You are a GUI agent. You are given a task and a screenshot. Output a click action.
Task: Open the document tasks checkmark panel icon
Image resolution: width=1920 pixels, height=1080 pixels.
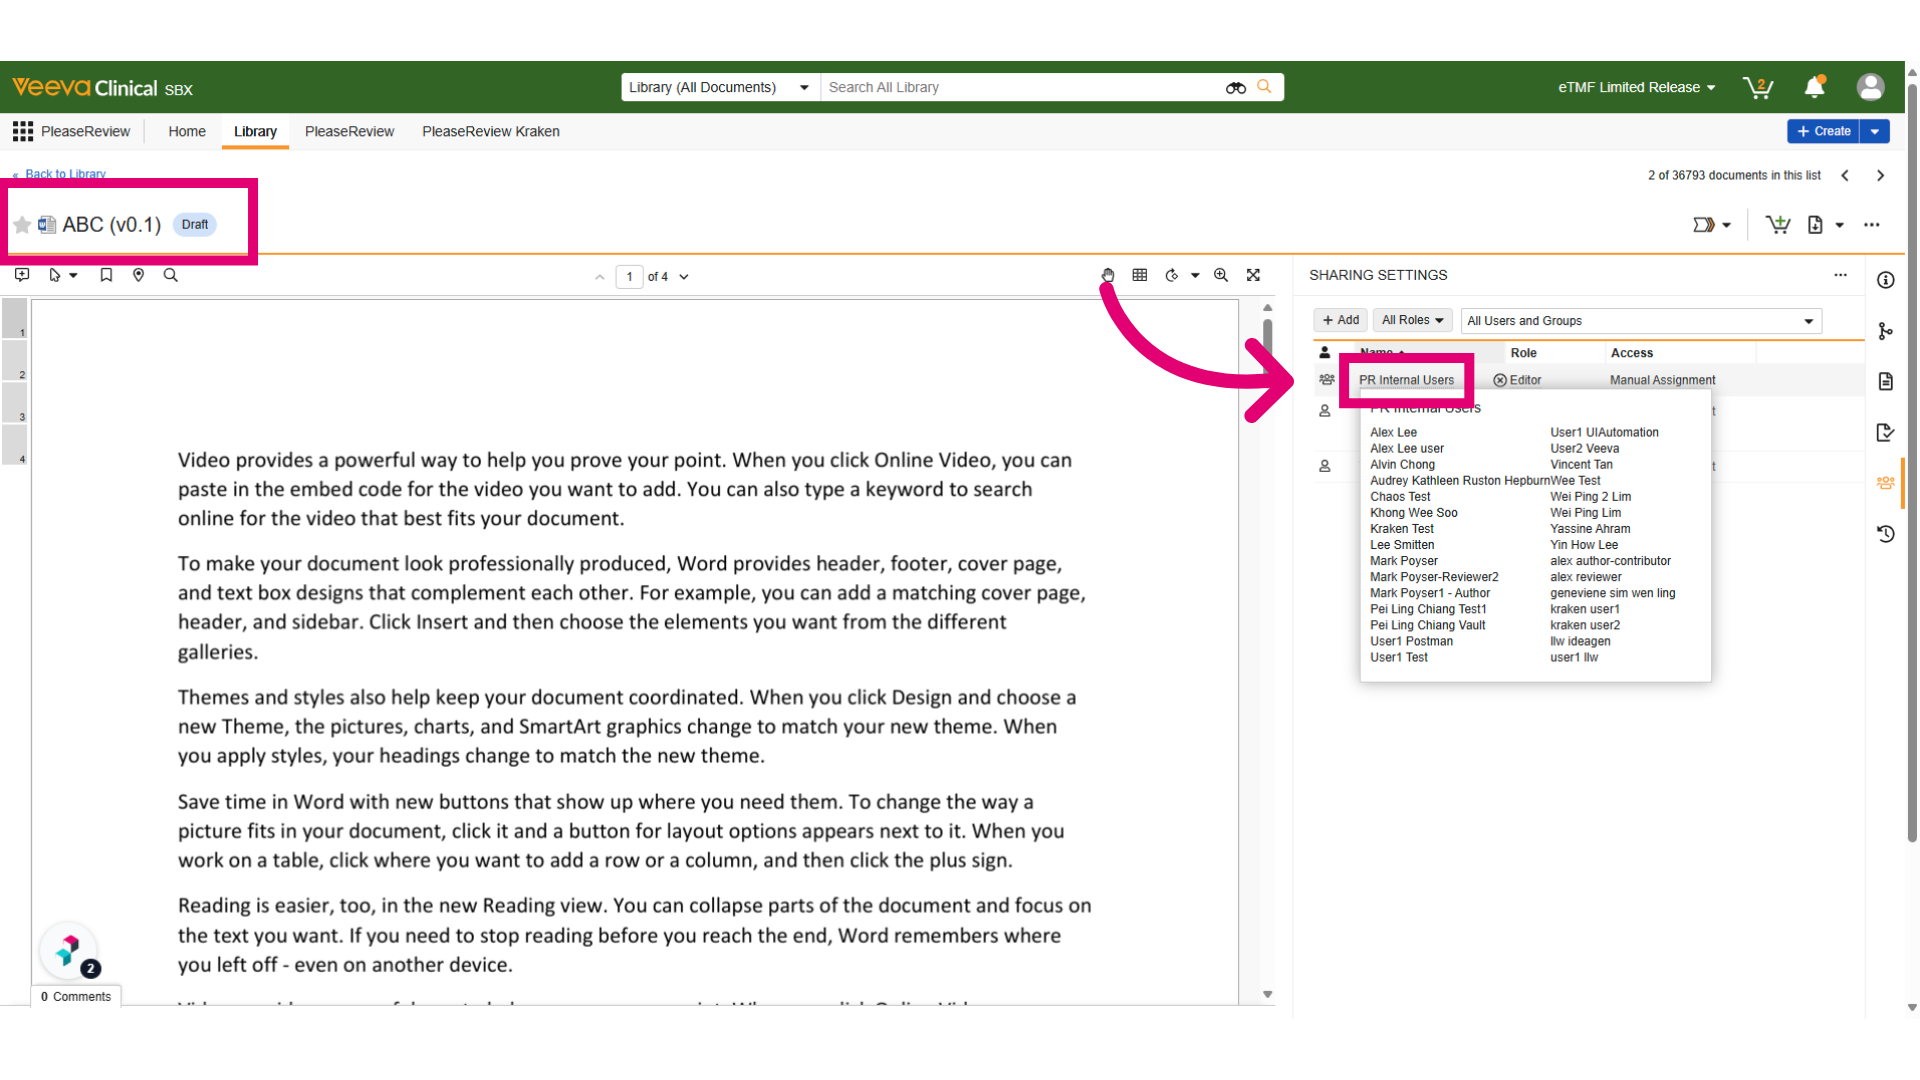pos(1886,432)
